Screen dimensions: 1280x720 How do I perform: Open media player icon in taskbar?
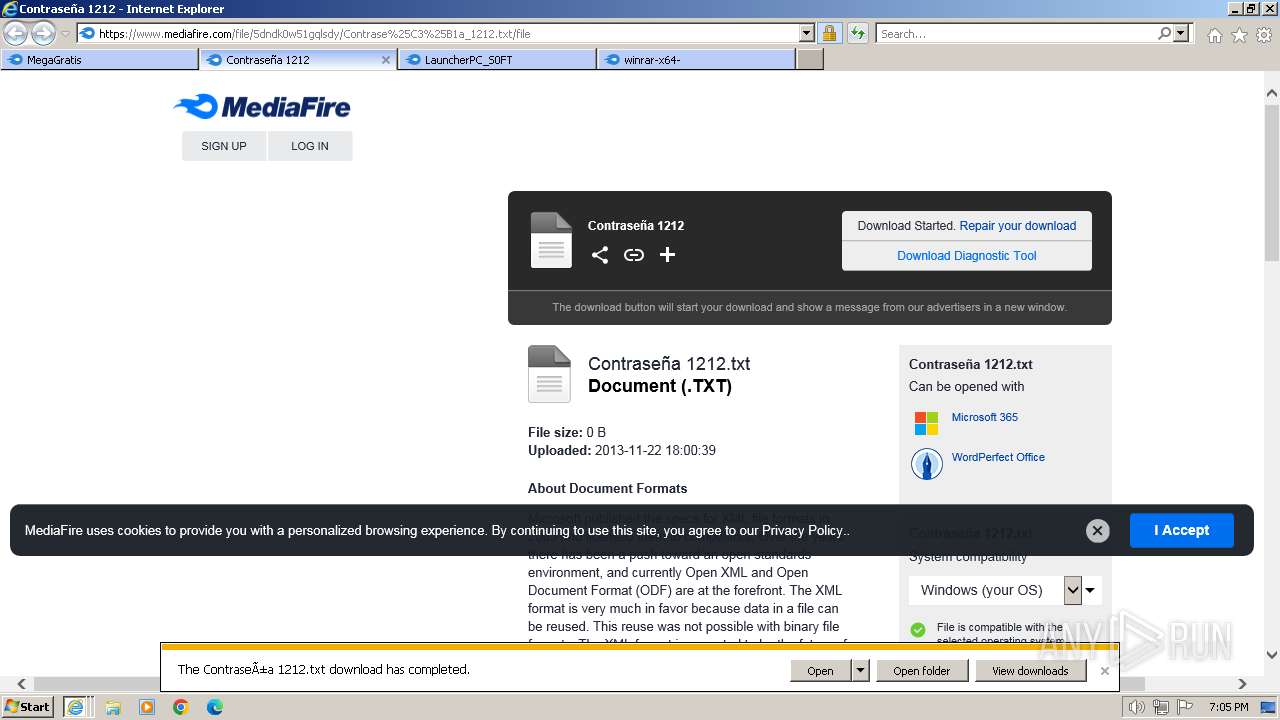tap(147, 707)
